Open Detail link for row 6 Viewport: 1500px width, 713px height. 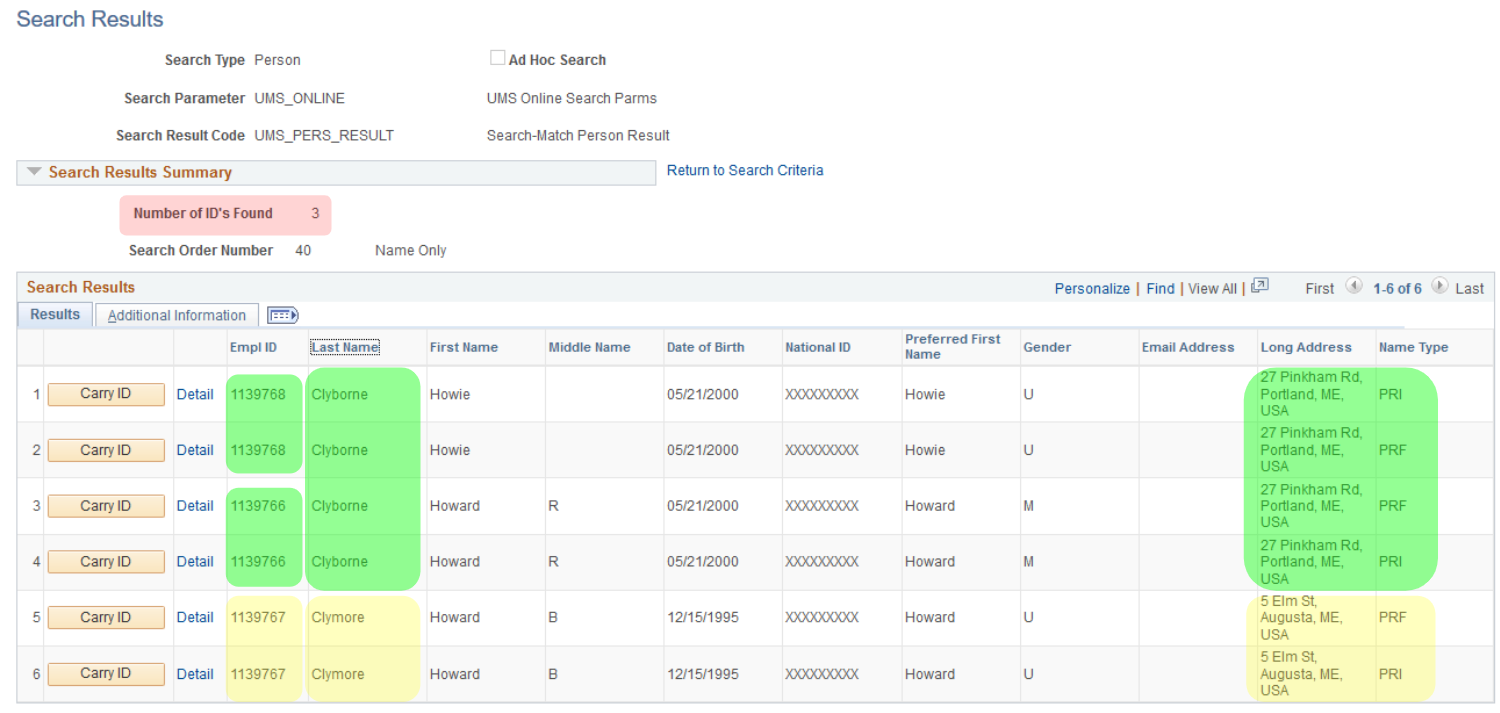click(x=195, y=674)
